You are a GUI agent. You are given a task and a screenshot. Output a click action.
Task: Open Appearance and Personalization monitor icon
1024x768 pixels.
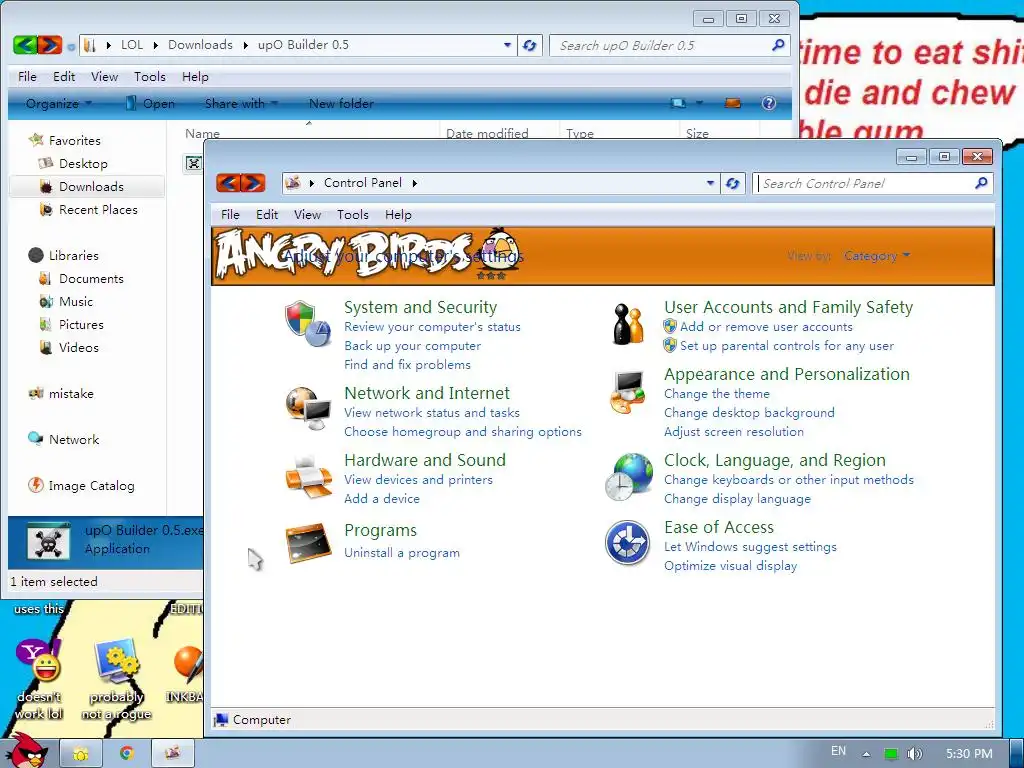tap(628, 391)
